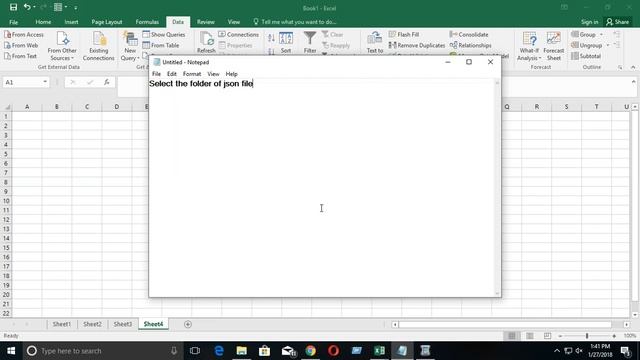Toggle the Filter funnel button
The height and width of the screenshot is (360, 640).
(310, 42)
